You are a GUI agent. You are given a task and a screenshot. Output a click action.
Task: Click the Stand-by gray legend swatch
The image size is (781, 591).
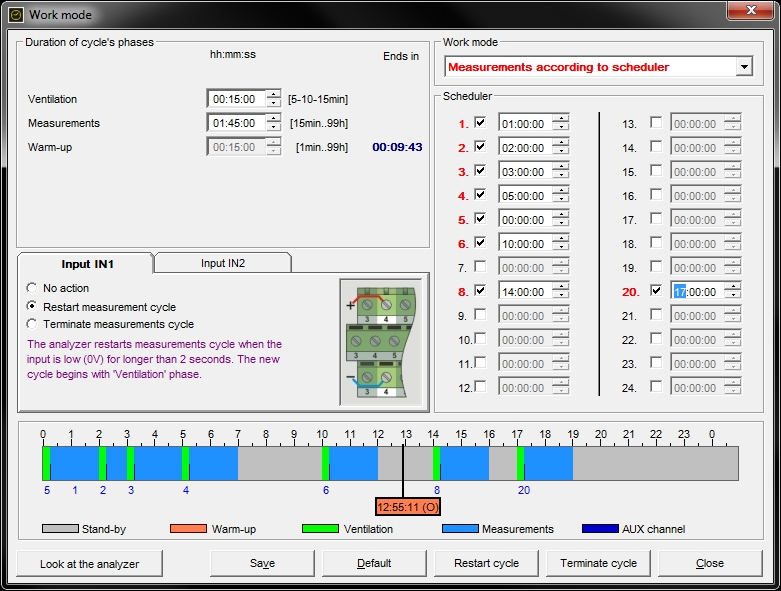59,529
